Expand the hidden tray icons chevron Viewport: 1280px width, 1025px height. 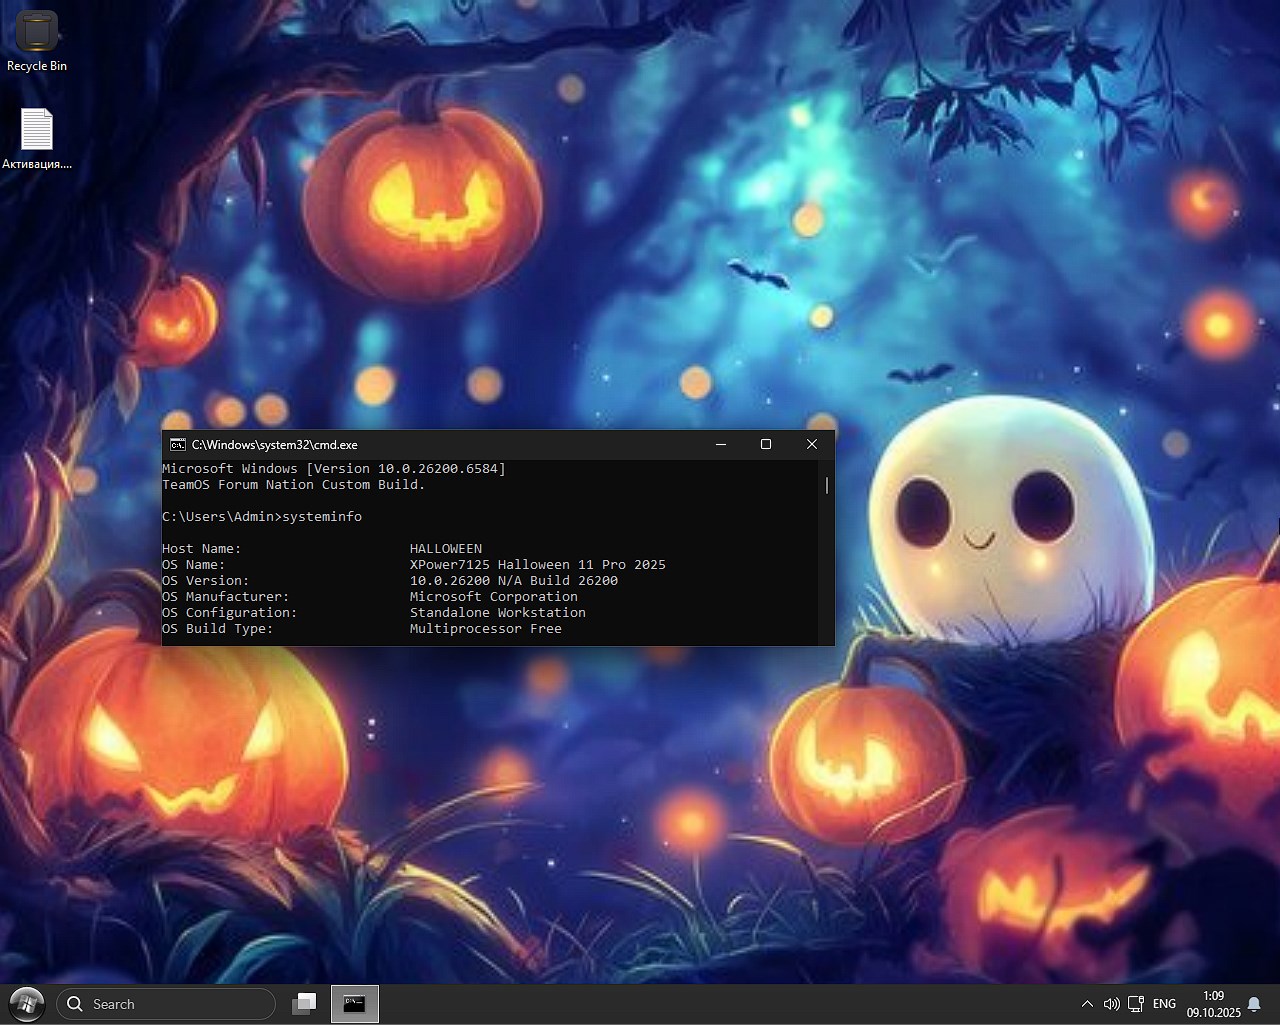click(x=1087, y=1004)
